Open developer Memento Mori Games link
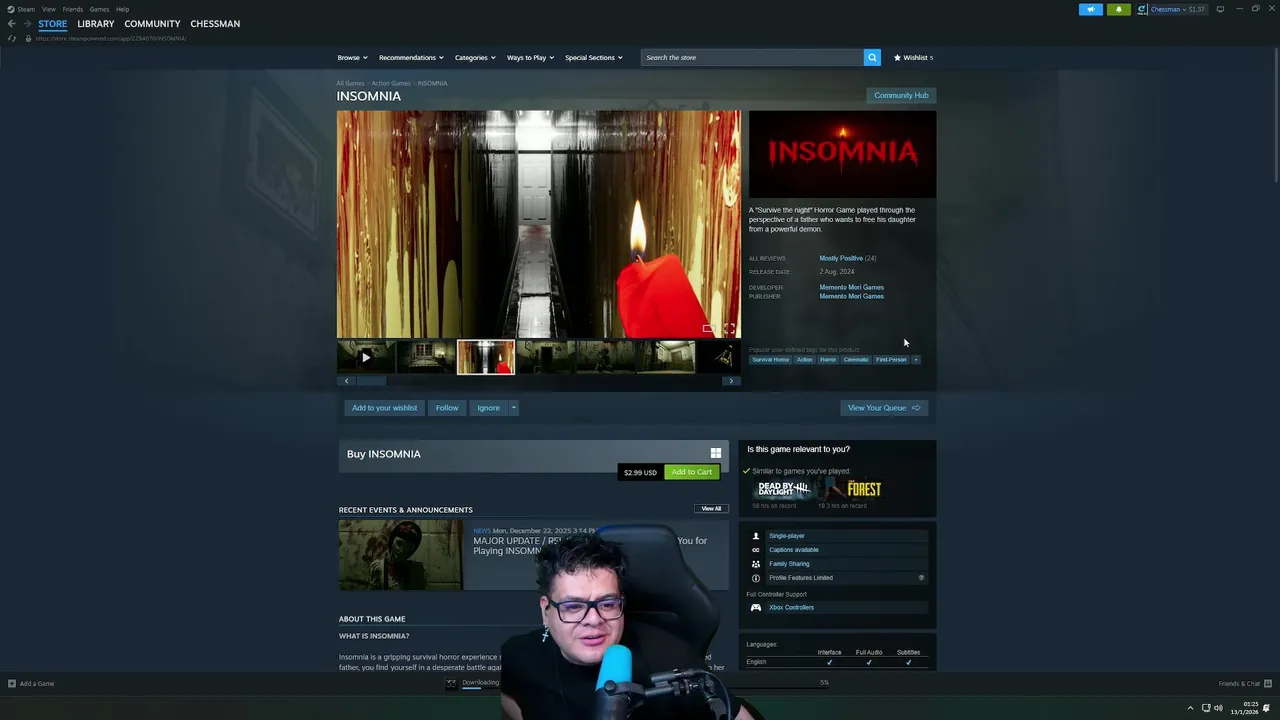 851,287
